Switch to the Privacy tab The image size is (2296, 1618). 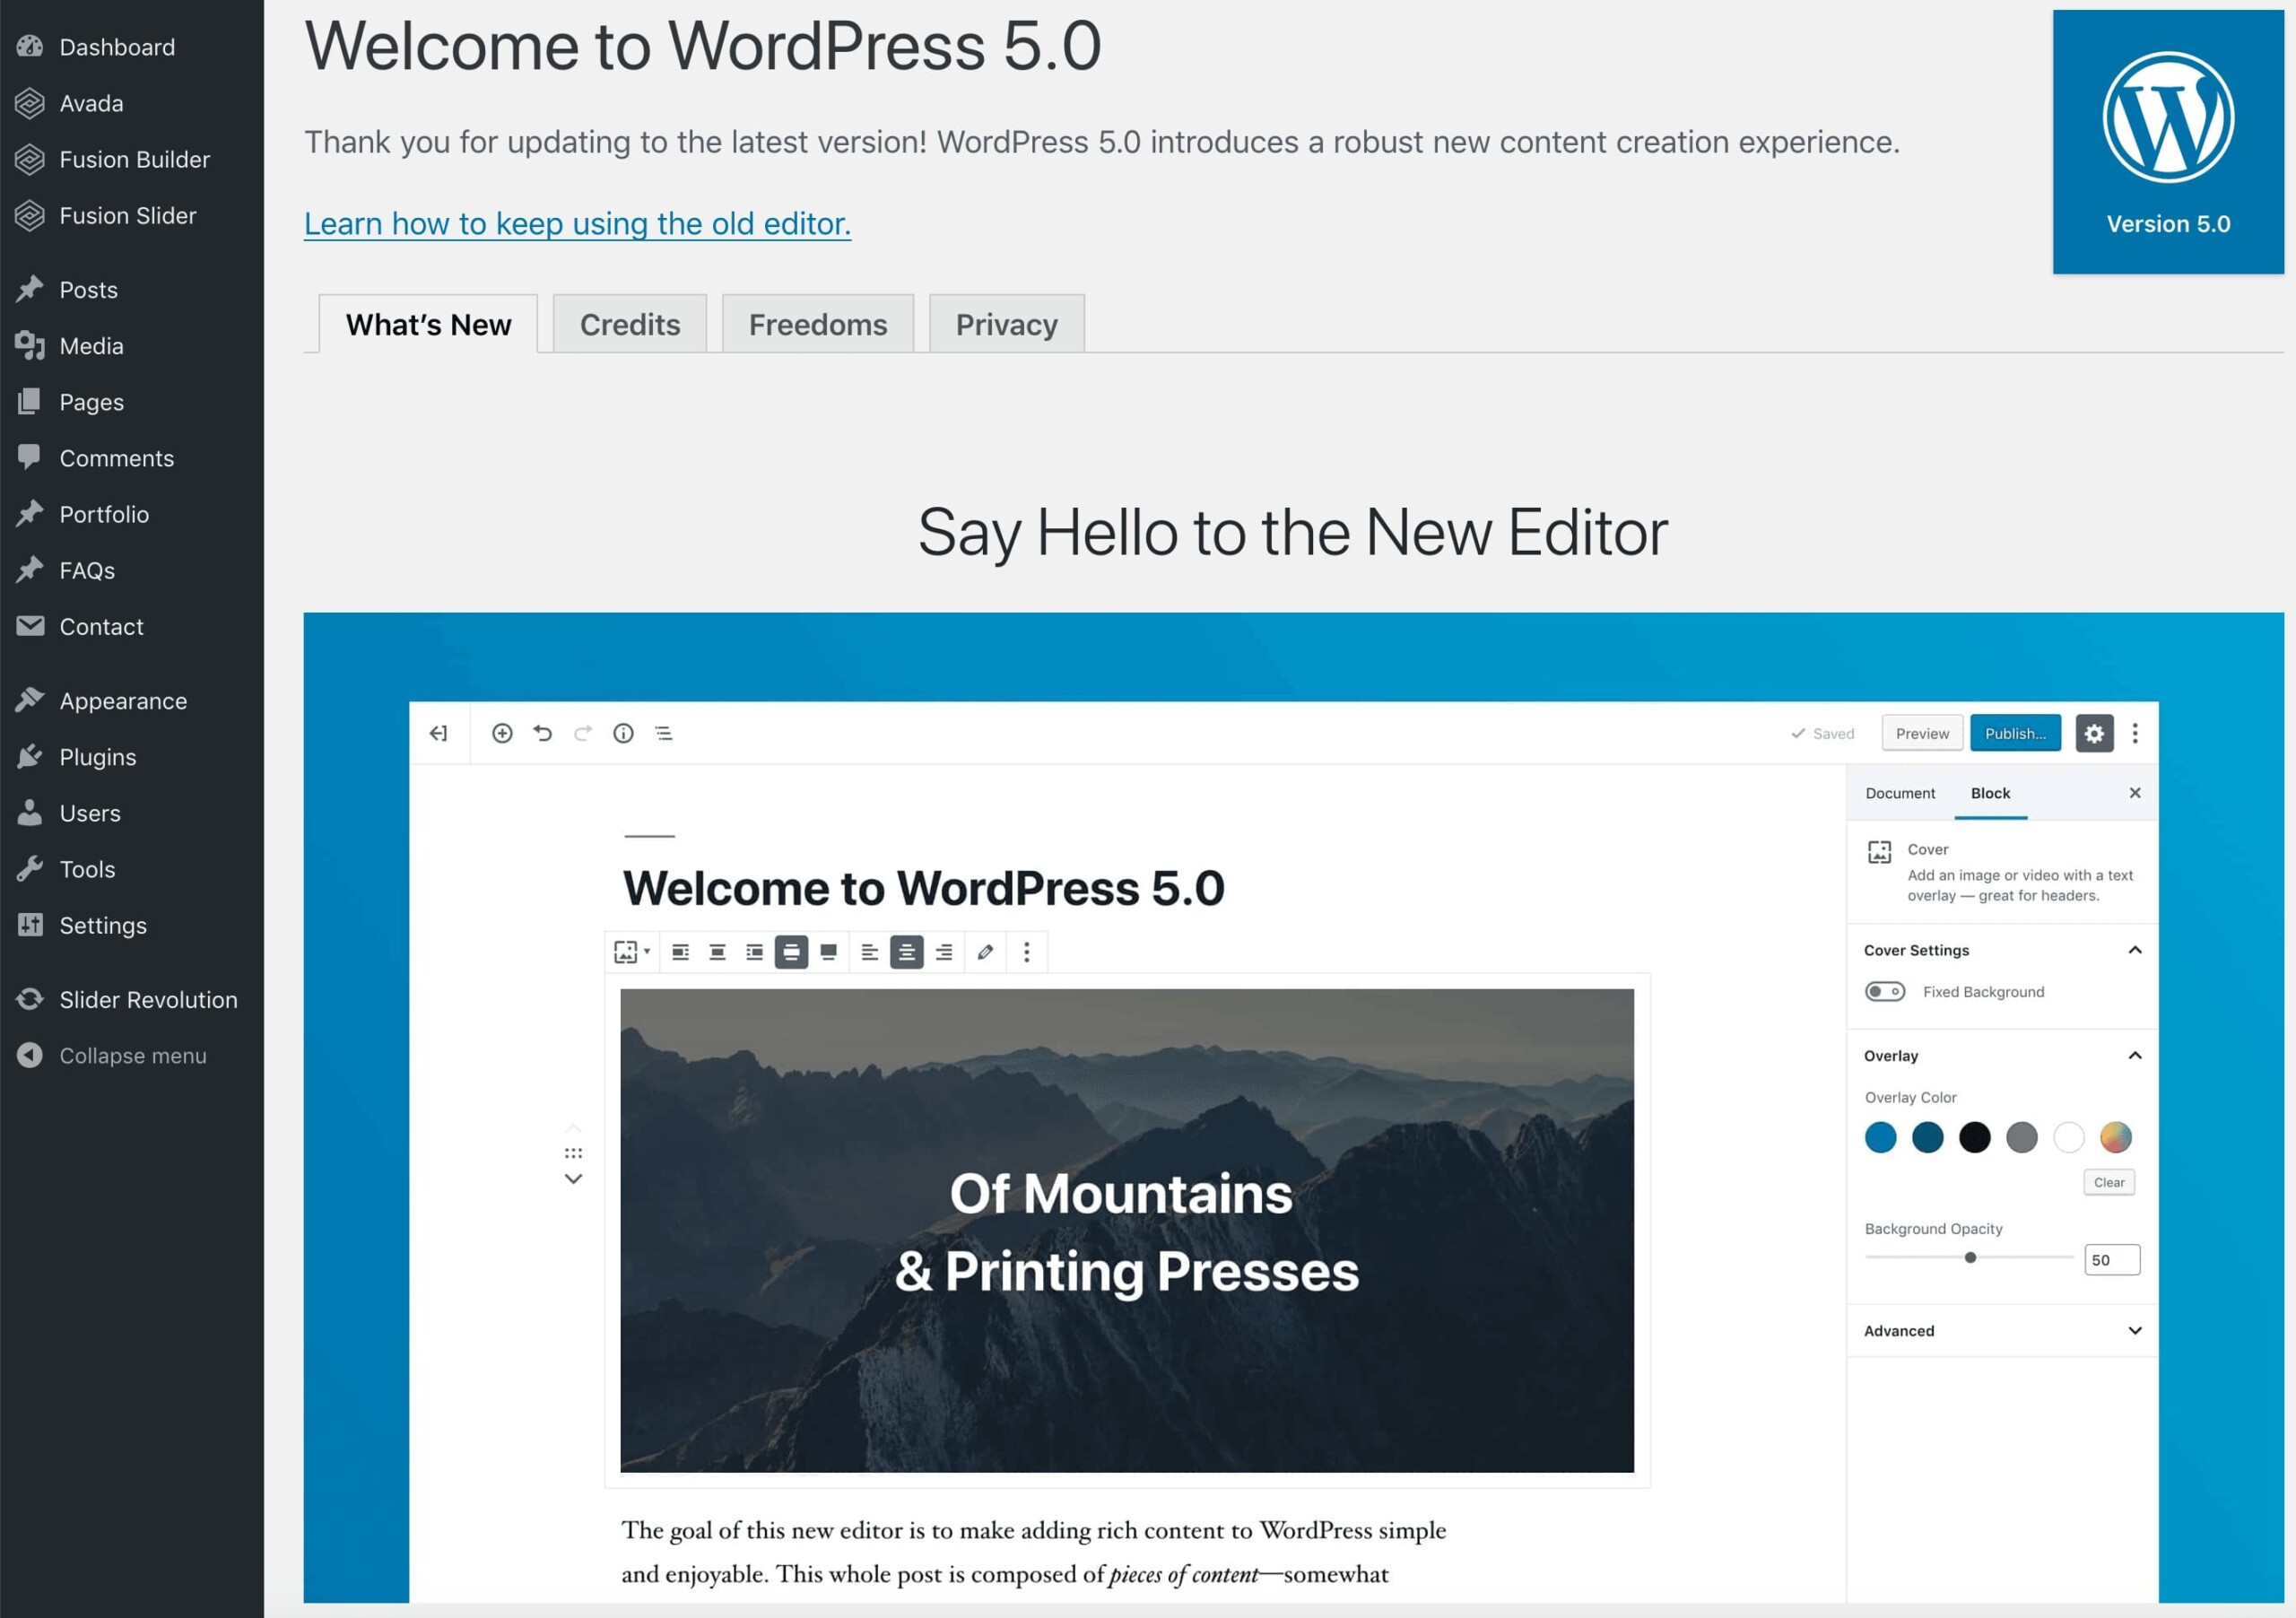click(1007, 324)
